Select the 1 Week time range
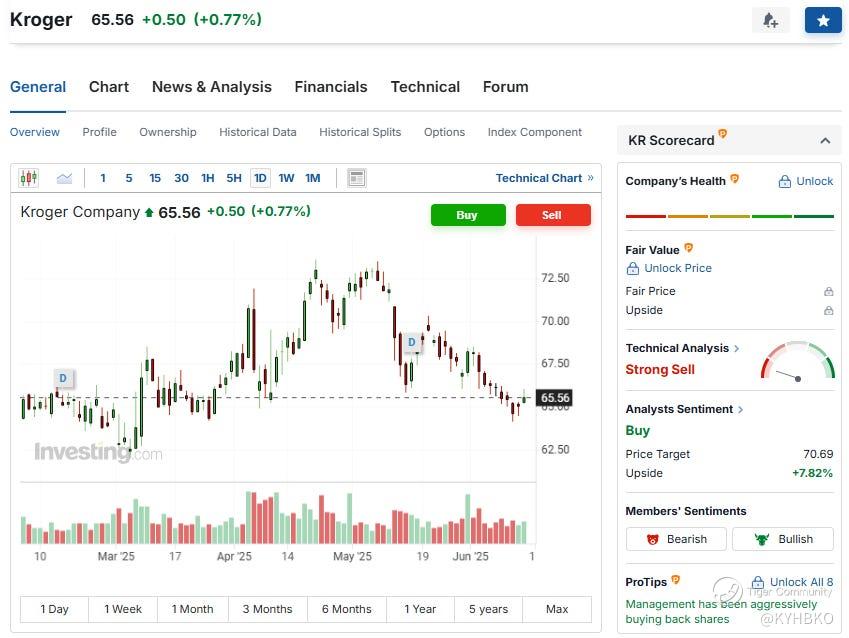Screen dimensions: 849x638 tap(123, 609)
